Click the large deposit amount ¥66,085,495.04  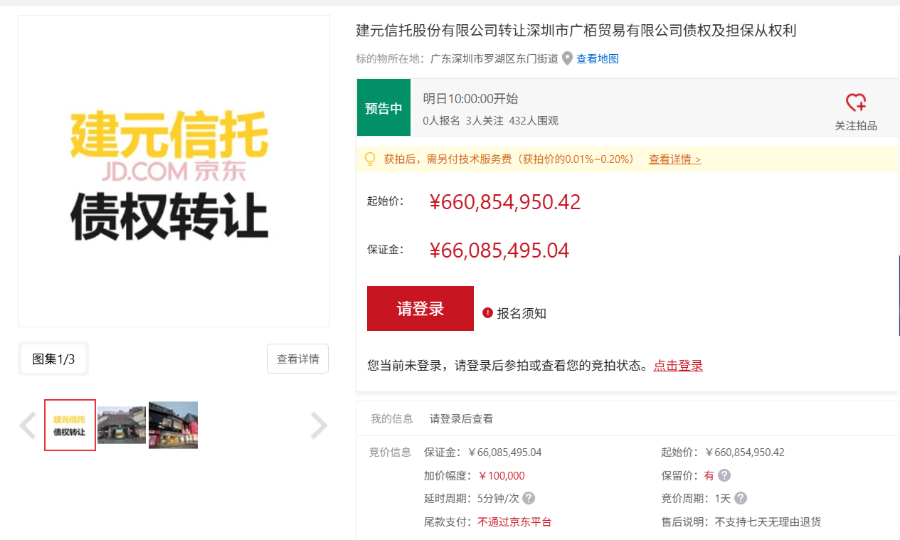tap(499, 250)
